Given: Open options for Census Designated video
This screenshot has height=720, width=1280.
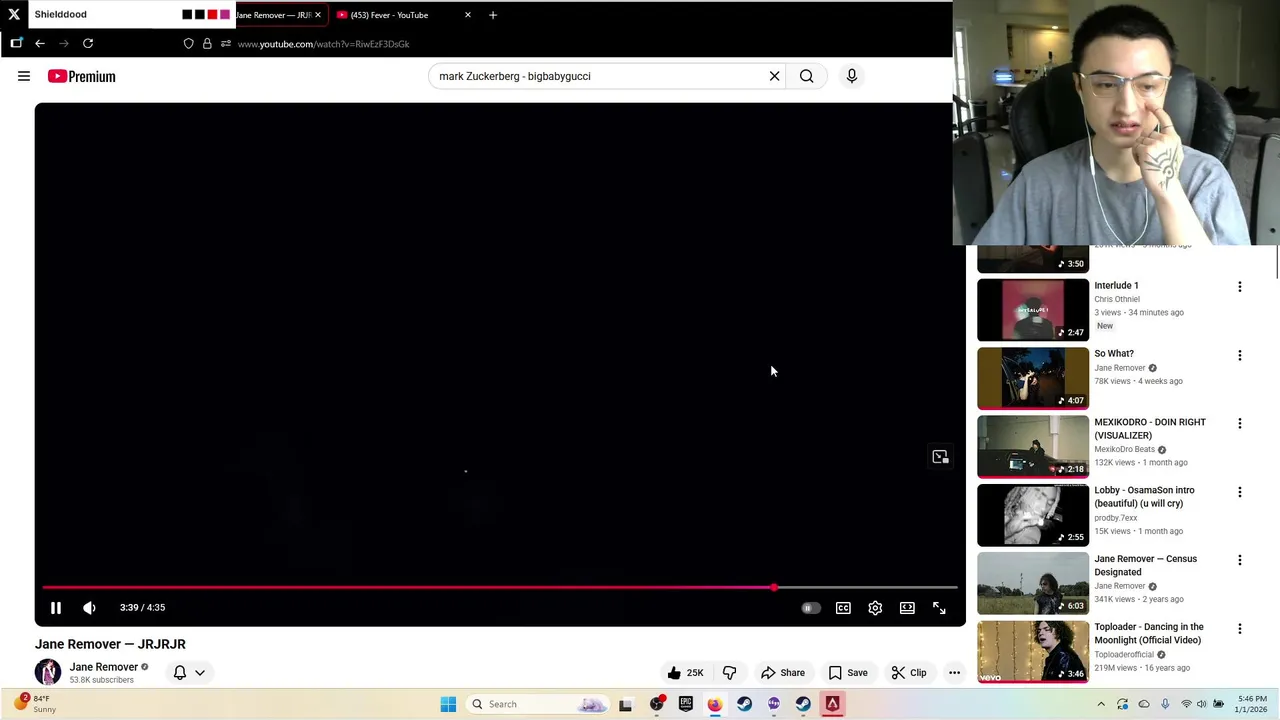Looking at the screenshot, I should click(1240, 560).
